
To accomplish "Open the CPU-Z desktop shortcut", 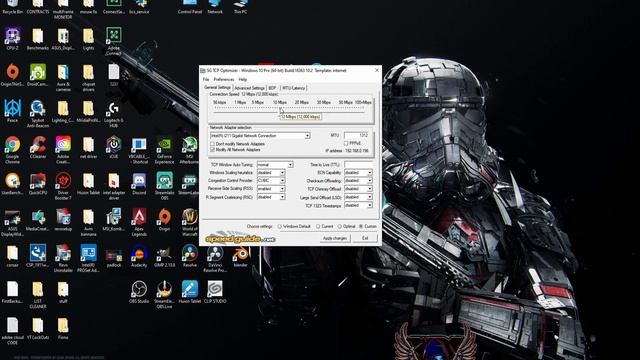I will point(12,39).
